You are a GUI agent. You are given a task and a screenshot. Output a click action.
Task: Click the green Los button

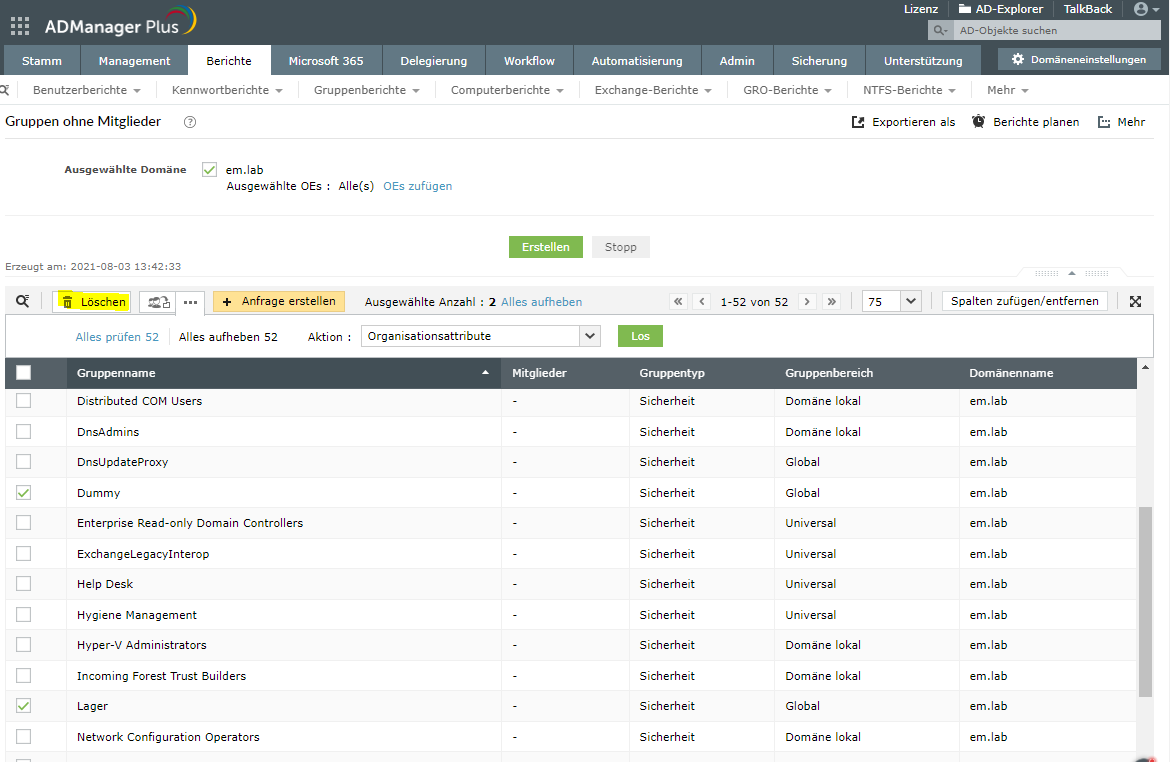pyautogui.click(x=640, y=336)
